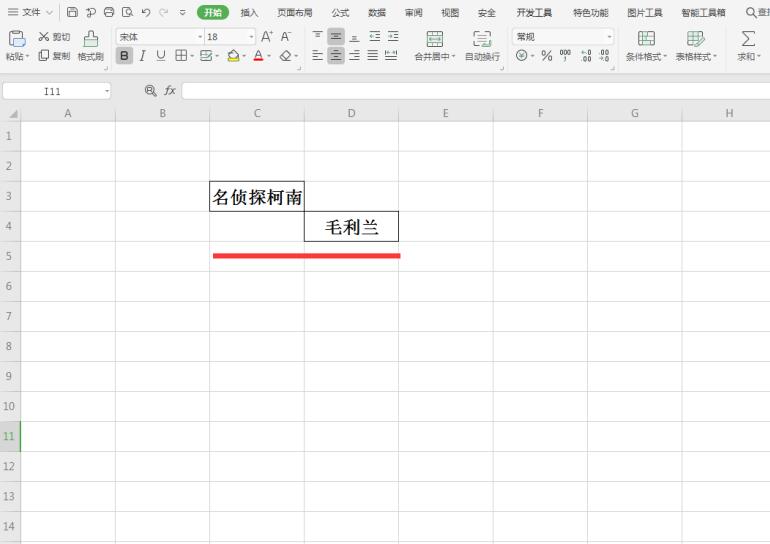Image resolution: width=770 pixels, height=544 pixels.
Task: Increase indent in the cell
Action: coord(393,36)
